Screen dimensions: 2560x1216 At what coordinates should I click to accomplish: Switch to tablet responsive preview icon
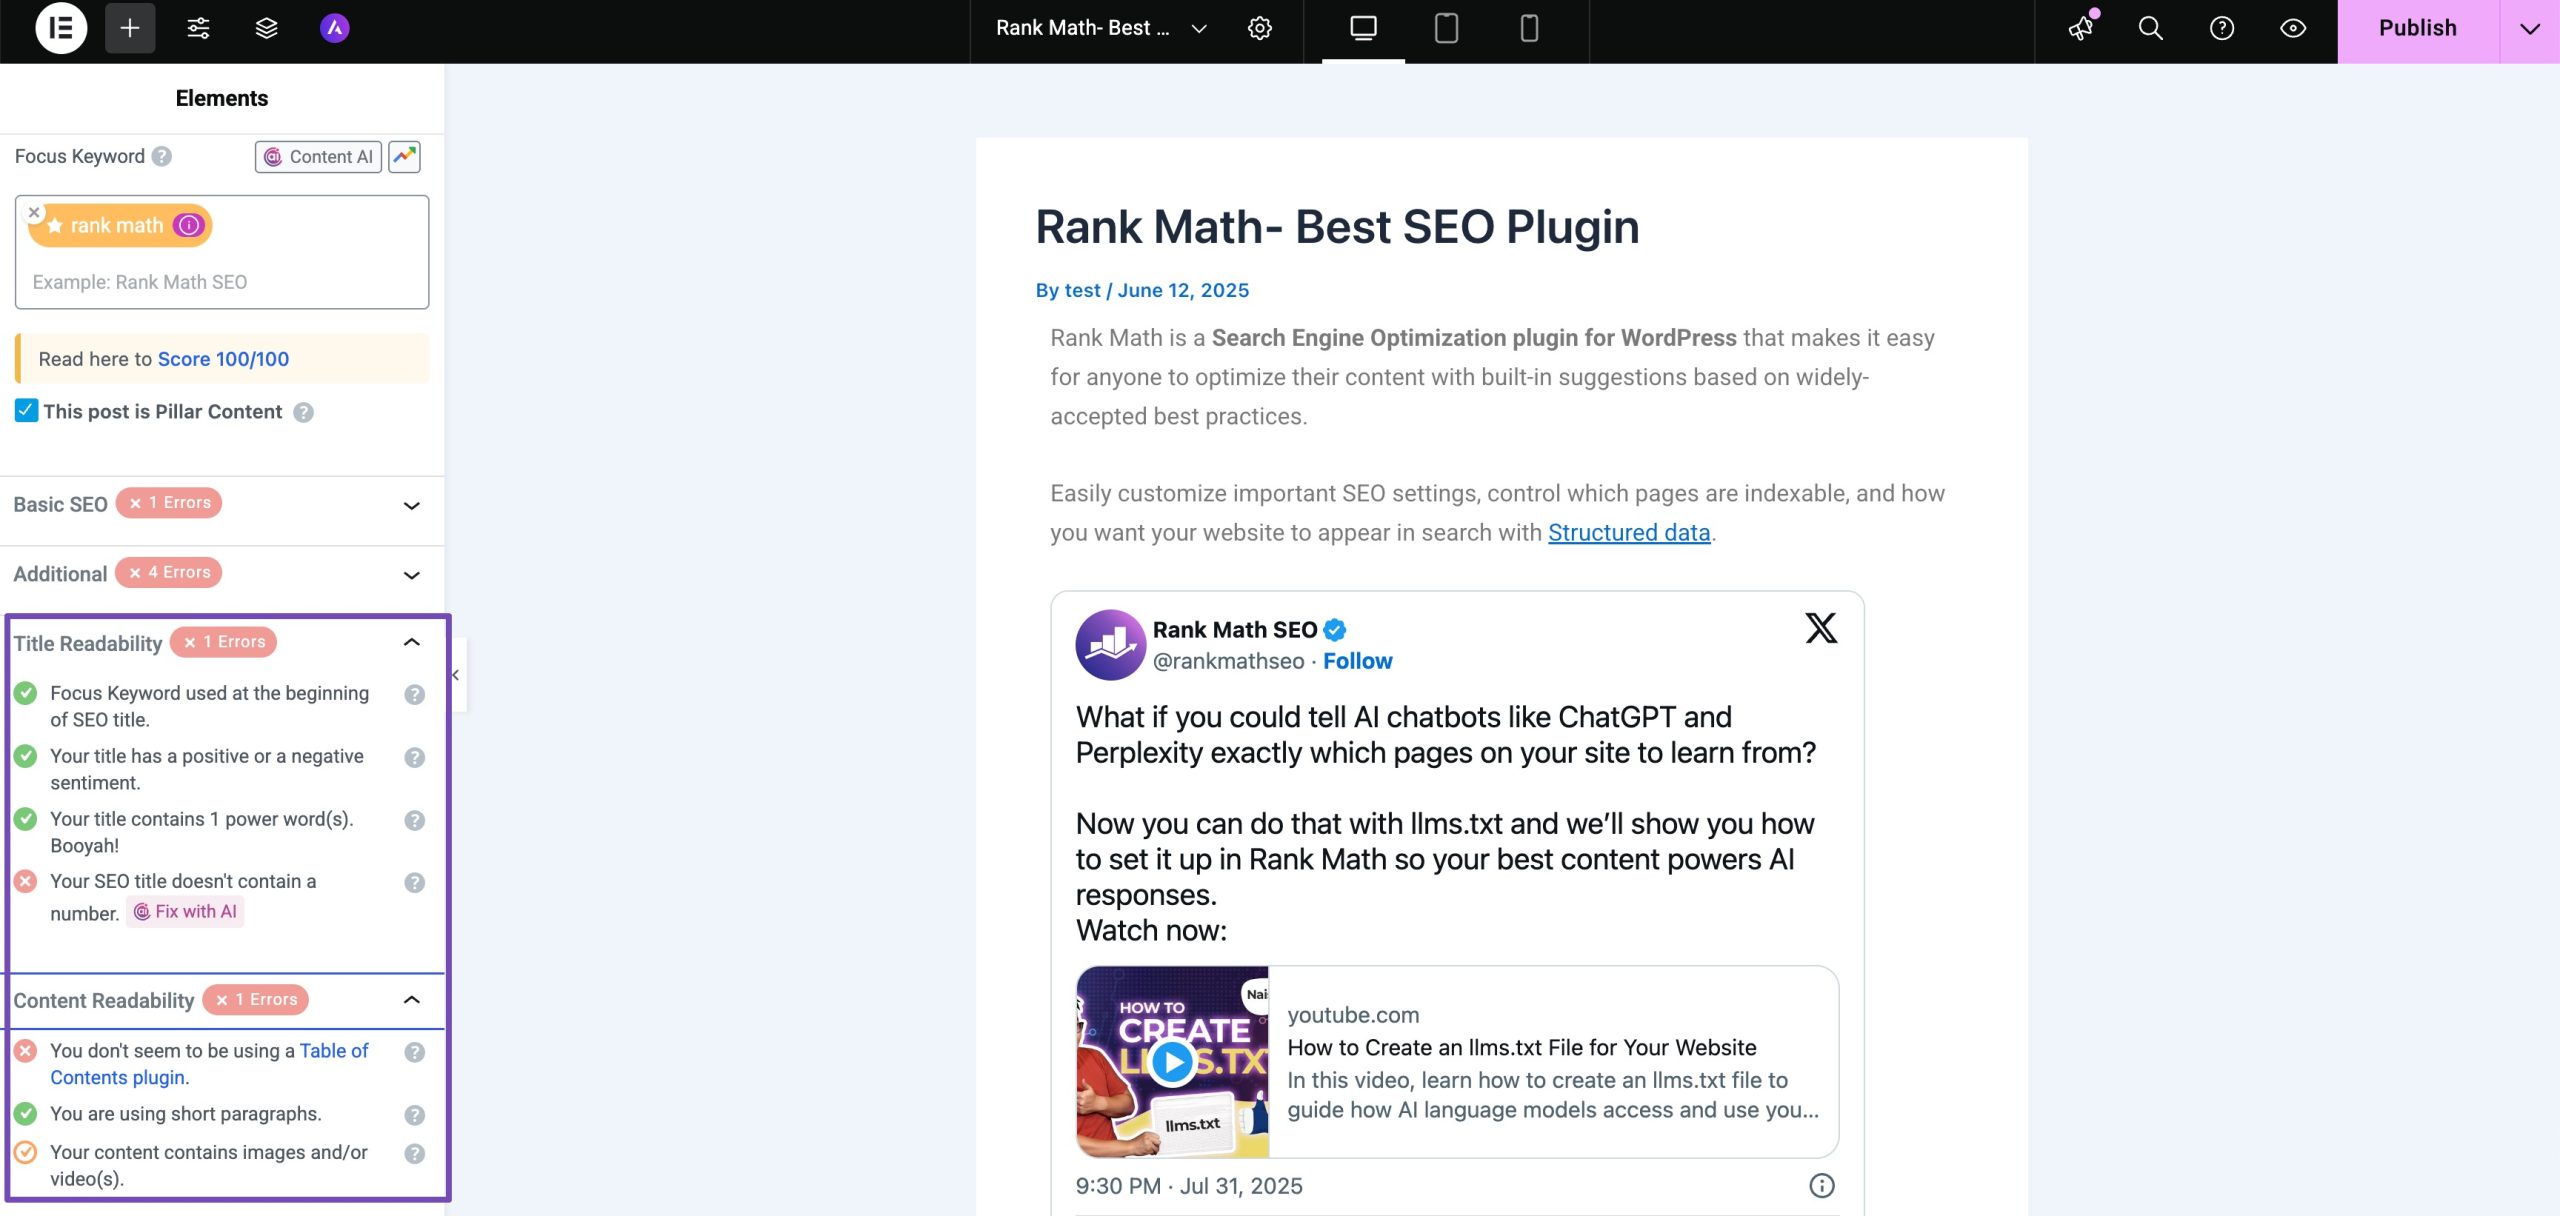[1444, 28]
